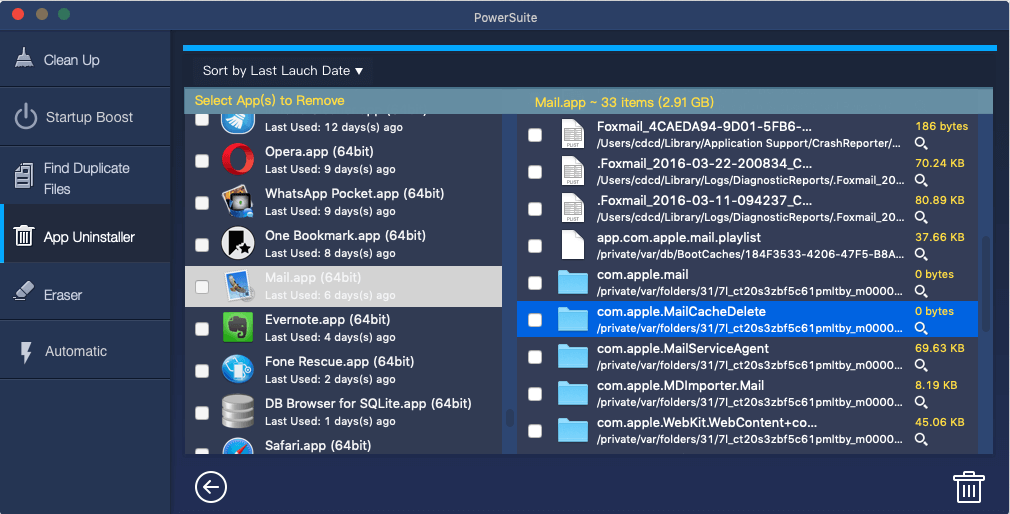Select the .Foxmail_2016-03-22-200834_C... file name
This screenshot has height=514, width=1010.
pyautogui.click(x=704, y=163)
